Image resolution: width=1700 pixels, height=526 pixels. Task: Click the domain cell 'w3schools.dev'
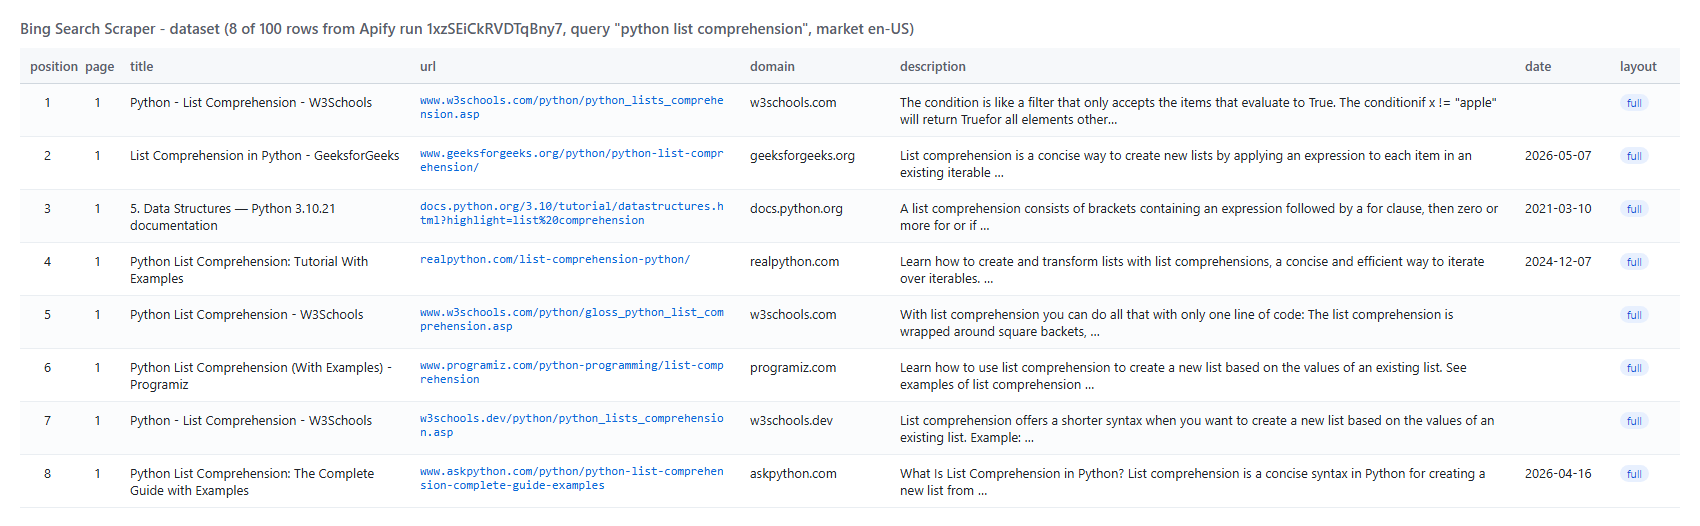791,421
